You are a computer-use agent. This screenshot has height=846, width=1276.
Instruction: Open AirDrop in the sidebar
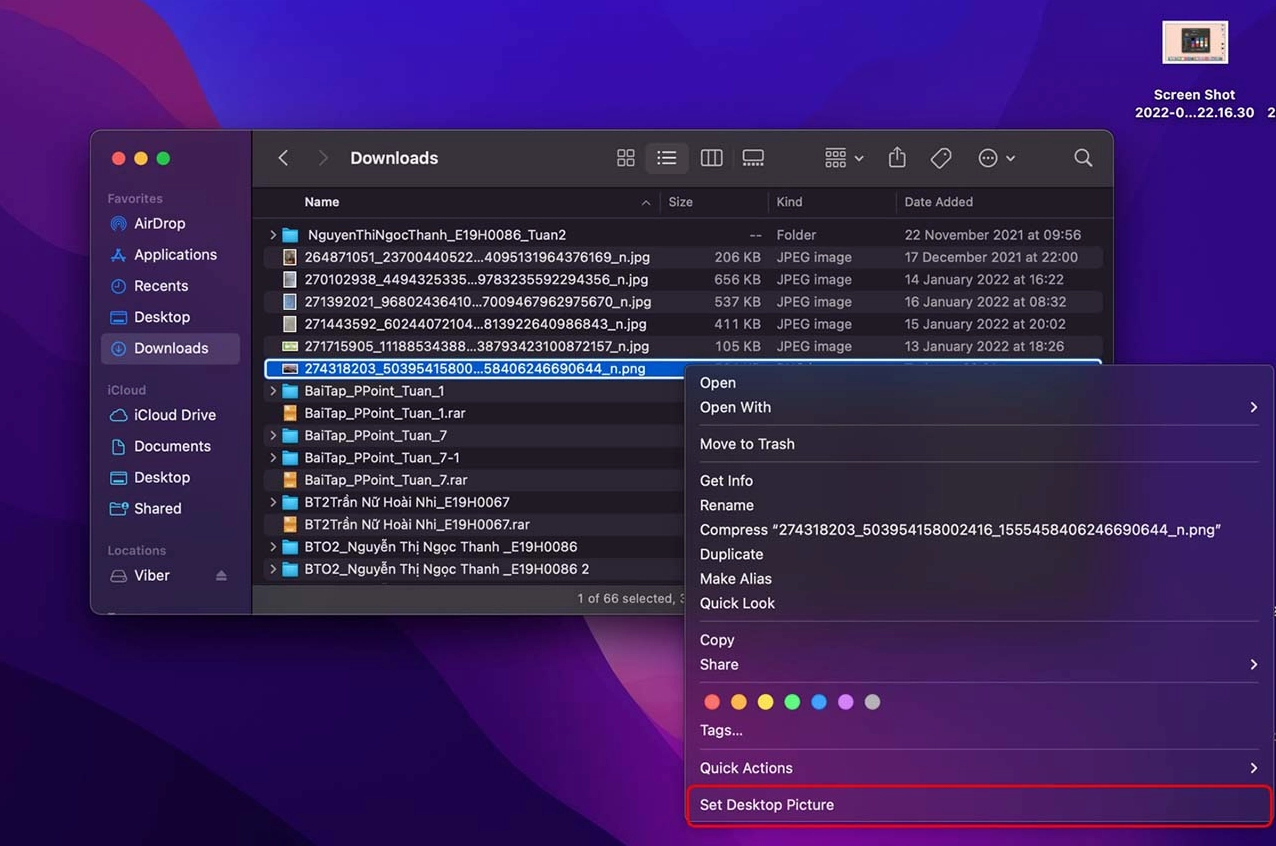(159, 224)
